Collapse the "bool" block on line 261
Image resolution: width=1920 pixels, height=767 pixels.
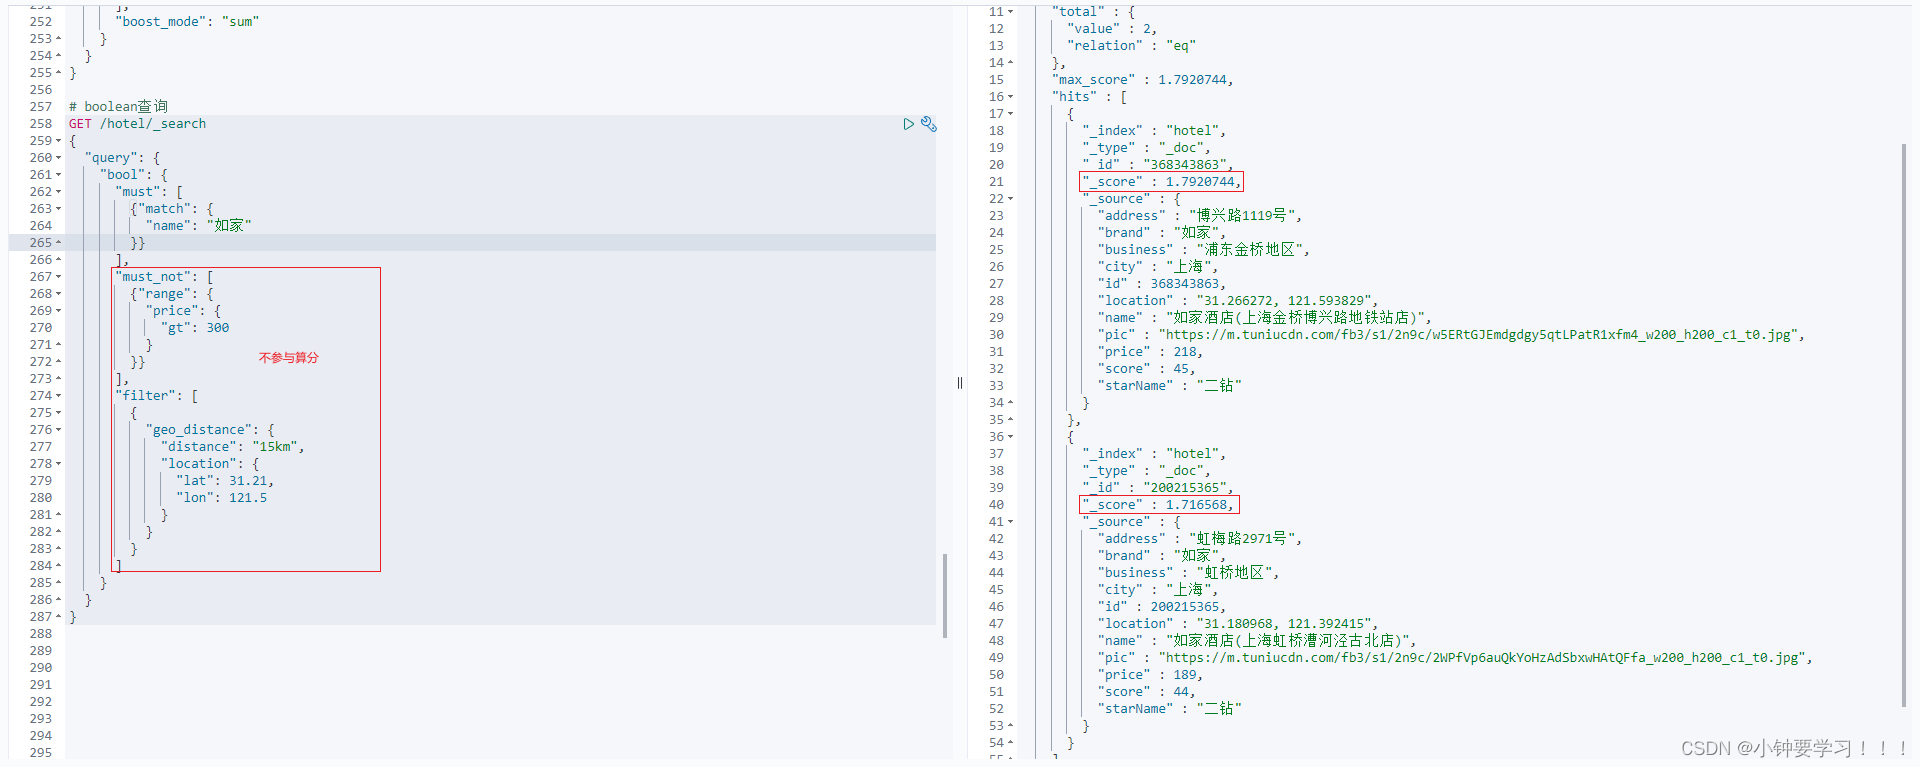coord(59,175)
